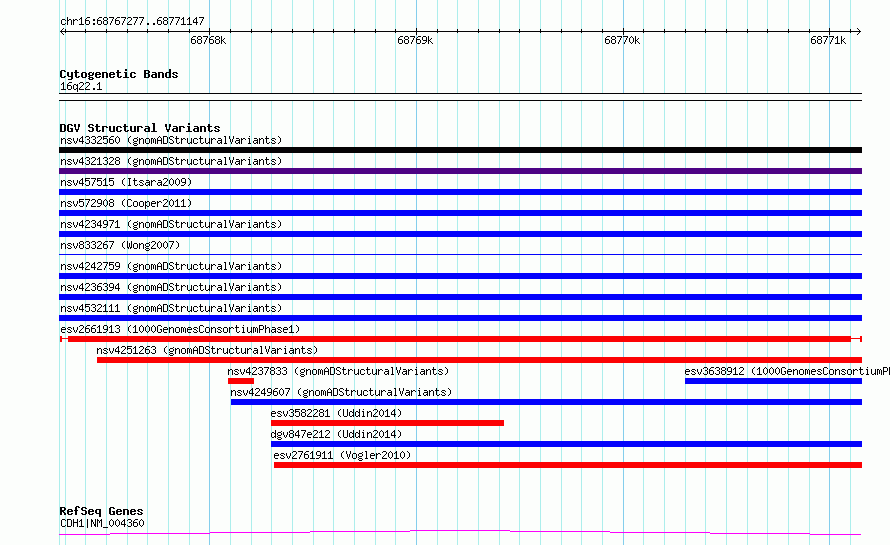Click the chr16:68767277..68771147 coordinate text
The height and width of the screenshot is (545, 890).
[x=132, y=21]
